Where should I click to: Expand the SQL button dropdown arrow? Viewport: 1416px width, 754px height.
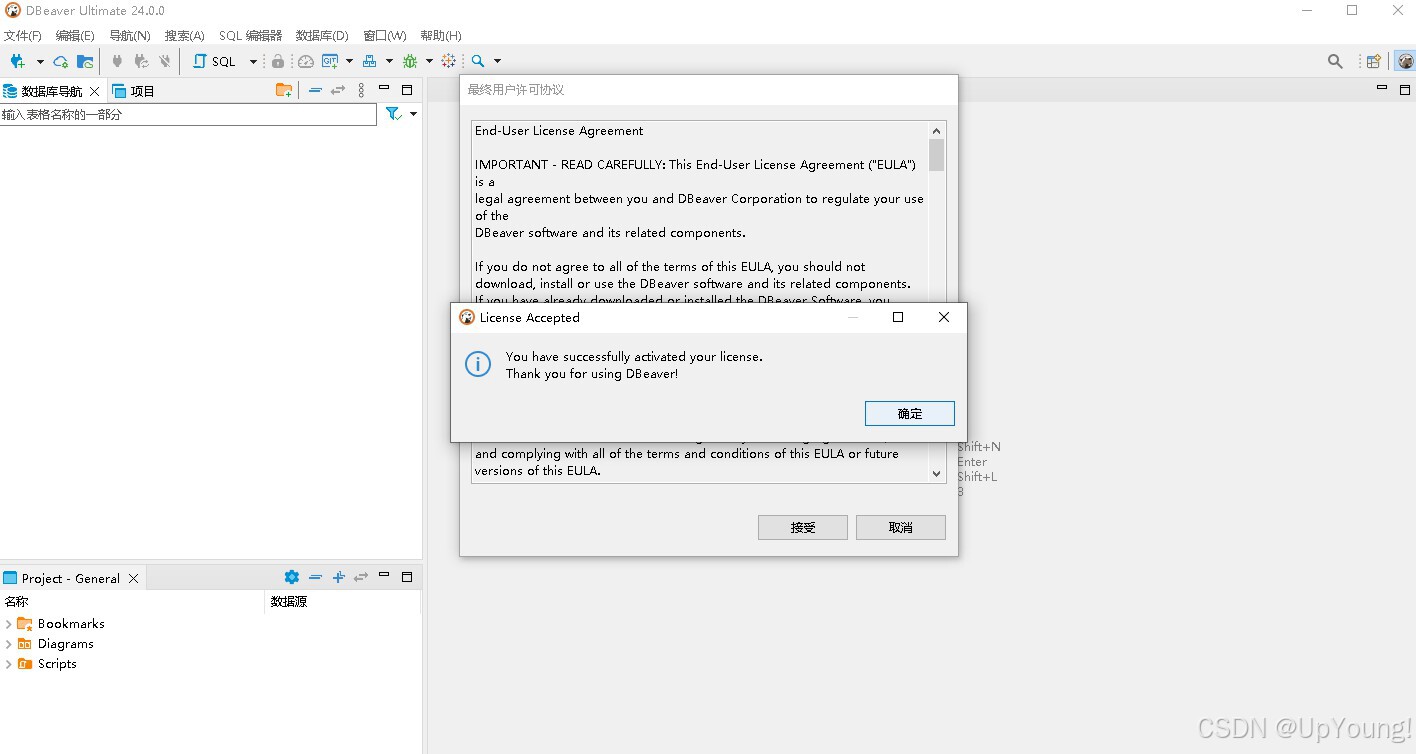(253, 61)
